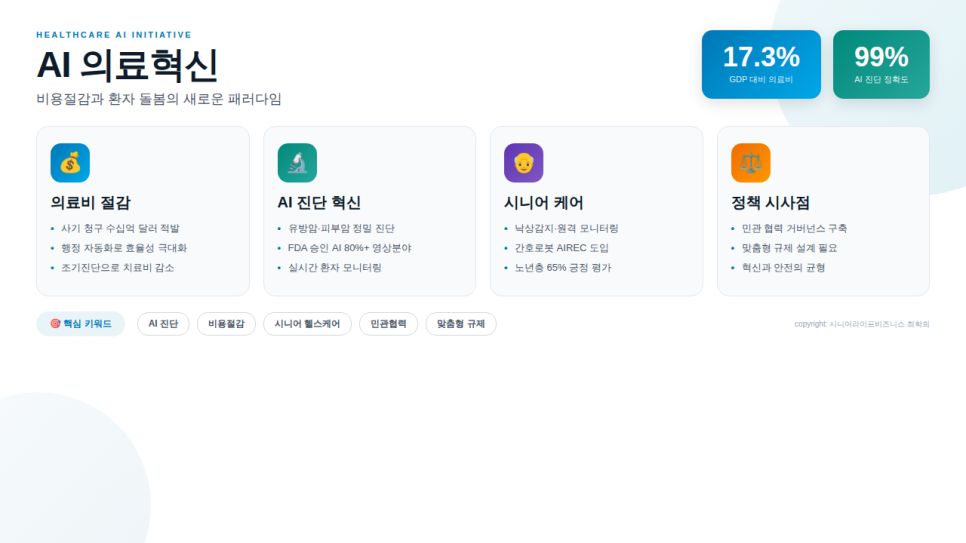Click bullet 맞춤형 규제 설계 필요
This screenshot has height=543, width=966.
(789, 248)
